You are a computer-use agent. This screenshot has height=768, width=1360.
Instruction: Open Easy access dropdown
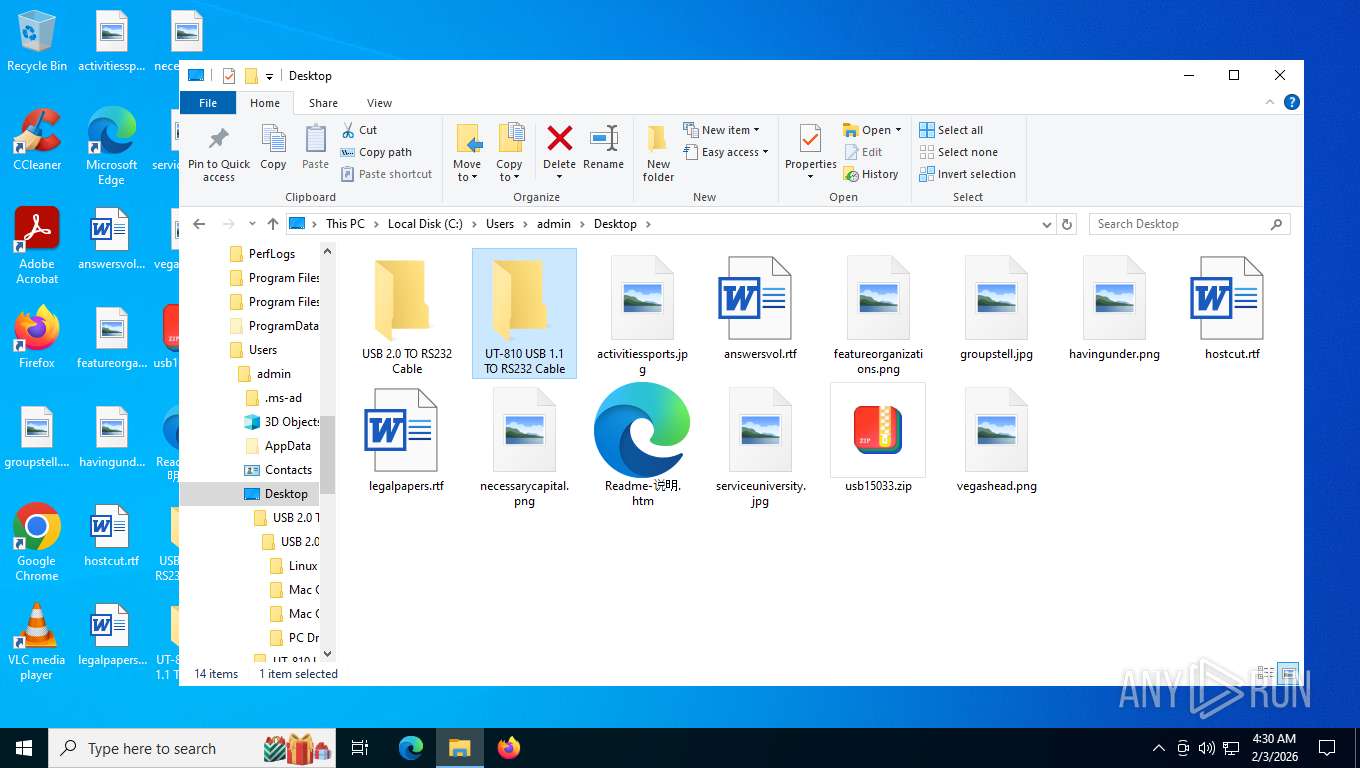tap(726, 152)
